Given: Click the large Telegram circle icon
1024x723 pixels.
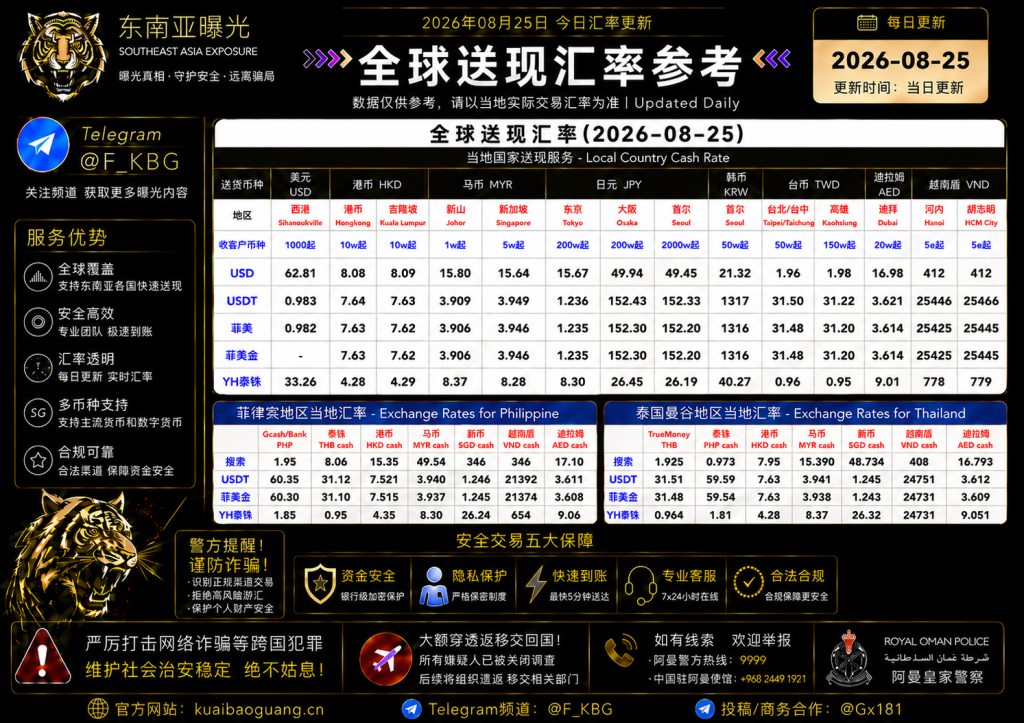Looking at the screenshot, I should click(x=43, y=144).
